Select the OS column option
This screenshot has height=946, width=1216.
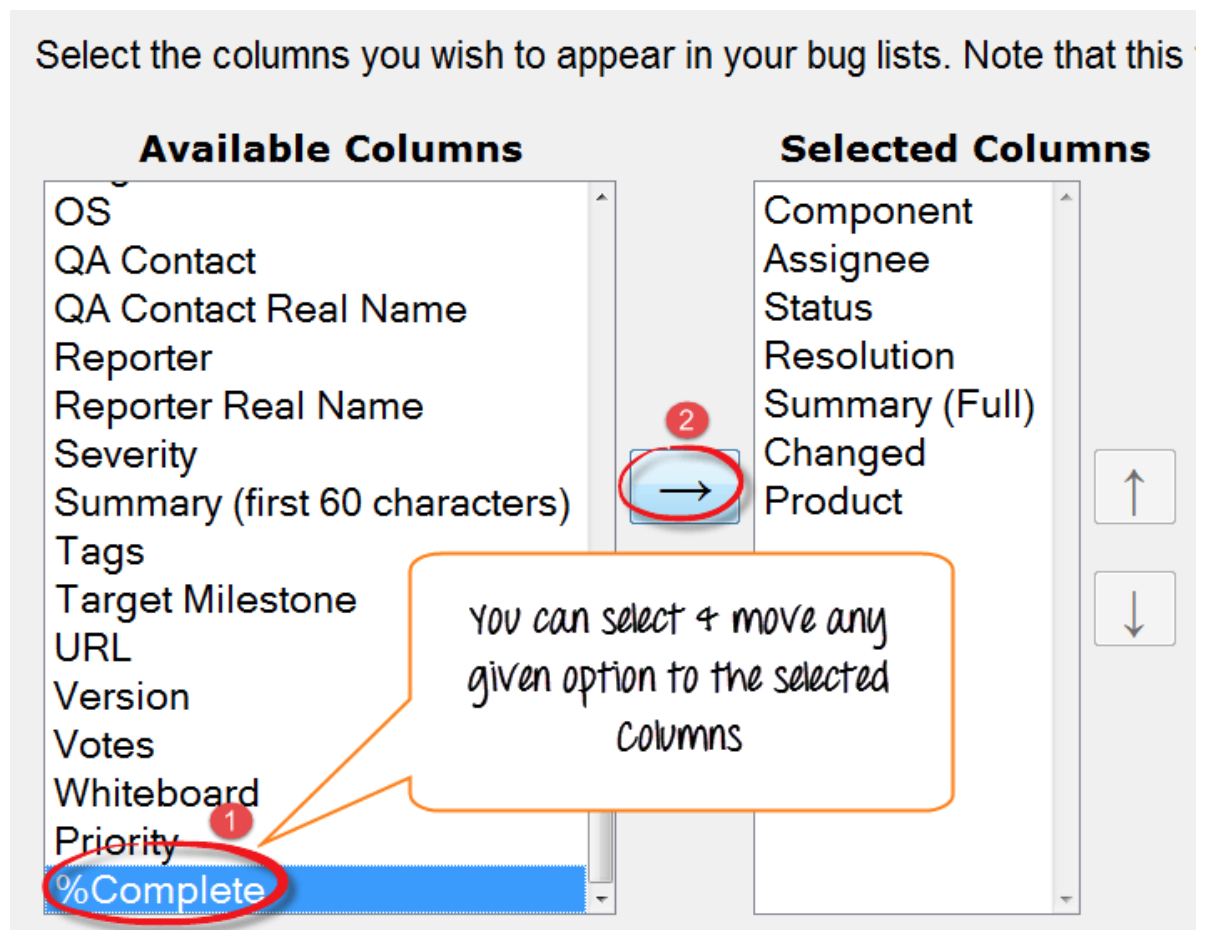(83, 212)
